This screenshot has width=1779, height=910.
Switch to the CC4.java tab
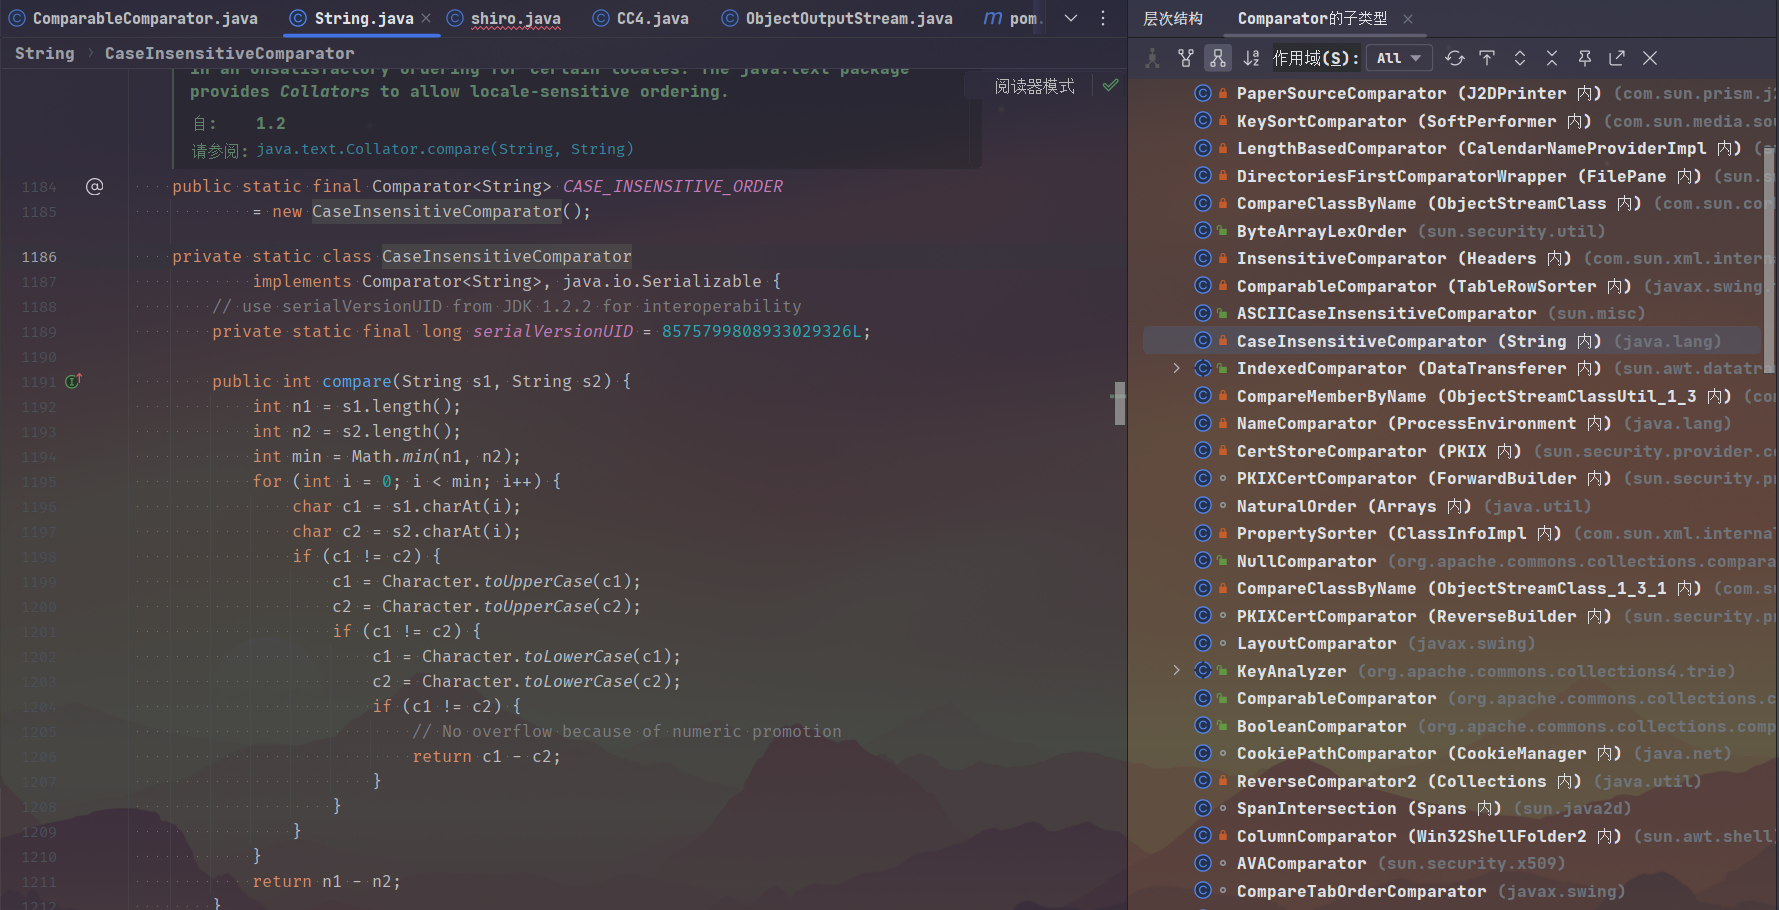click(652, 18)
